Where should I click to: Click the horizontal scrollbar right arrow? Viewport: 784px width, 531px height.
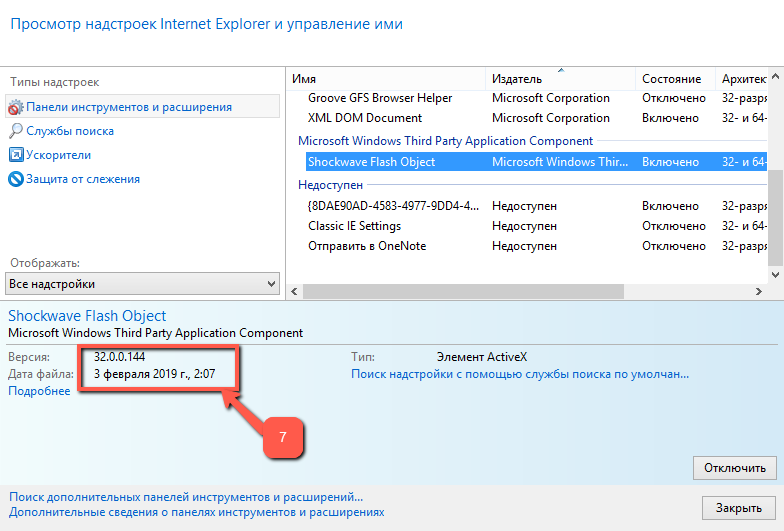click(758, 292)
